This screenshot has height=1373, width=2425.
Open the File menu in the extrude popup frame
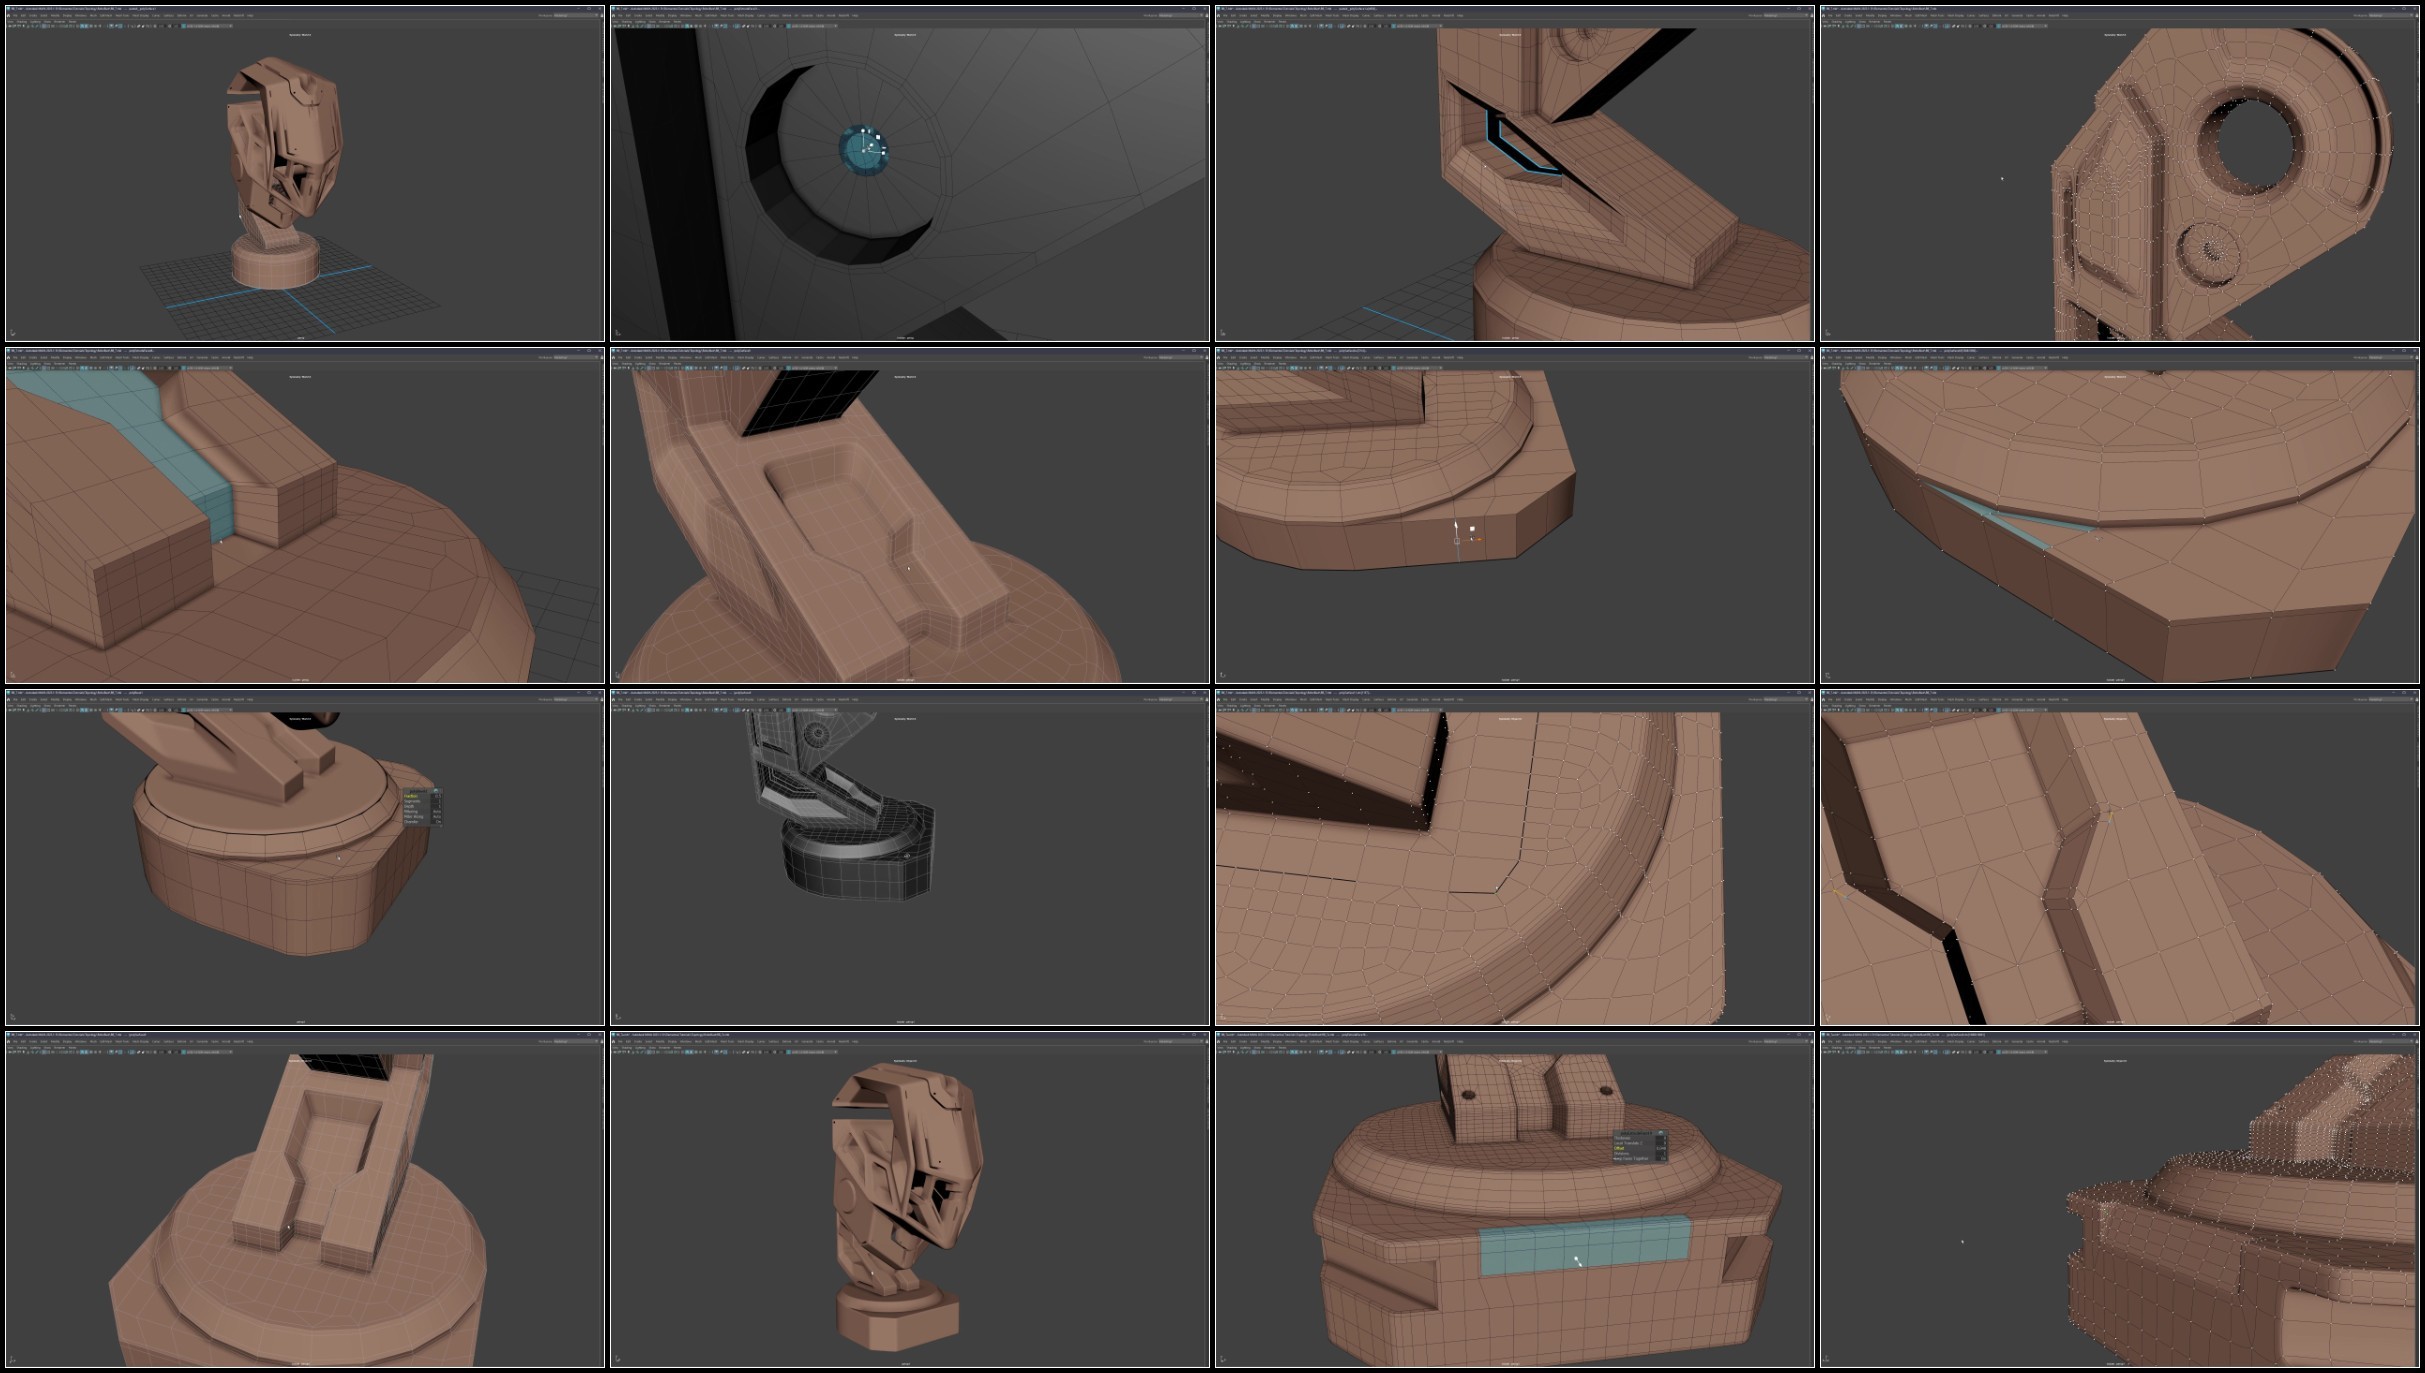coord(1226,1041)
